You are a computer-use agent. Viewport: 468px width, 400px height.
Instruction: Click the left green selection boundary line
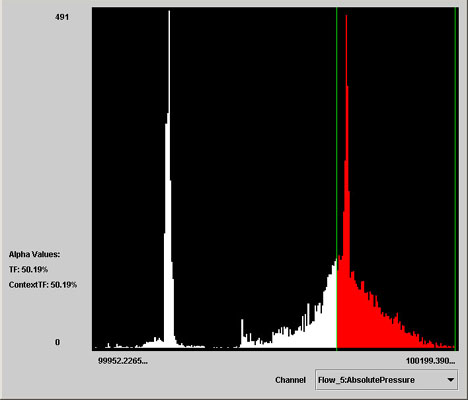click(336, 178)
